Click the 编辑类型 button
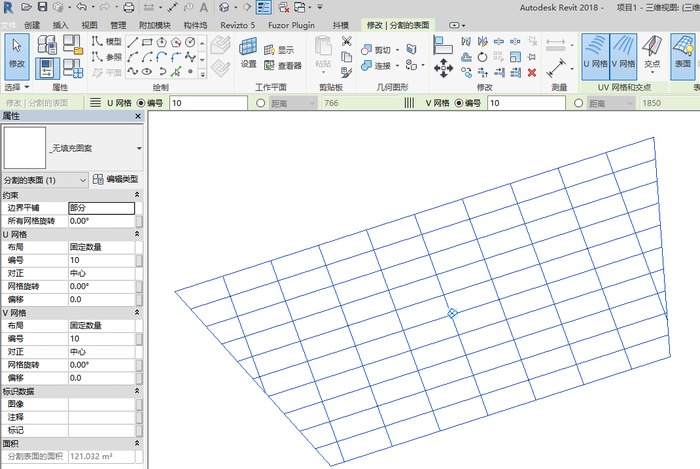Screen dimensions: 700x469 point(115,179)
